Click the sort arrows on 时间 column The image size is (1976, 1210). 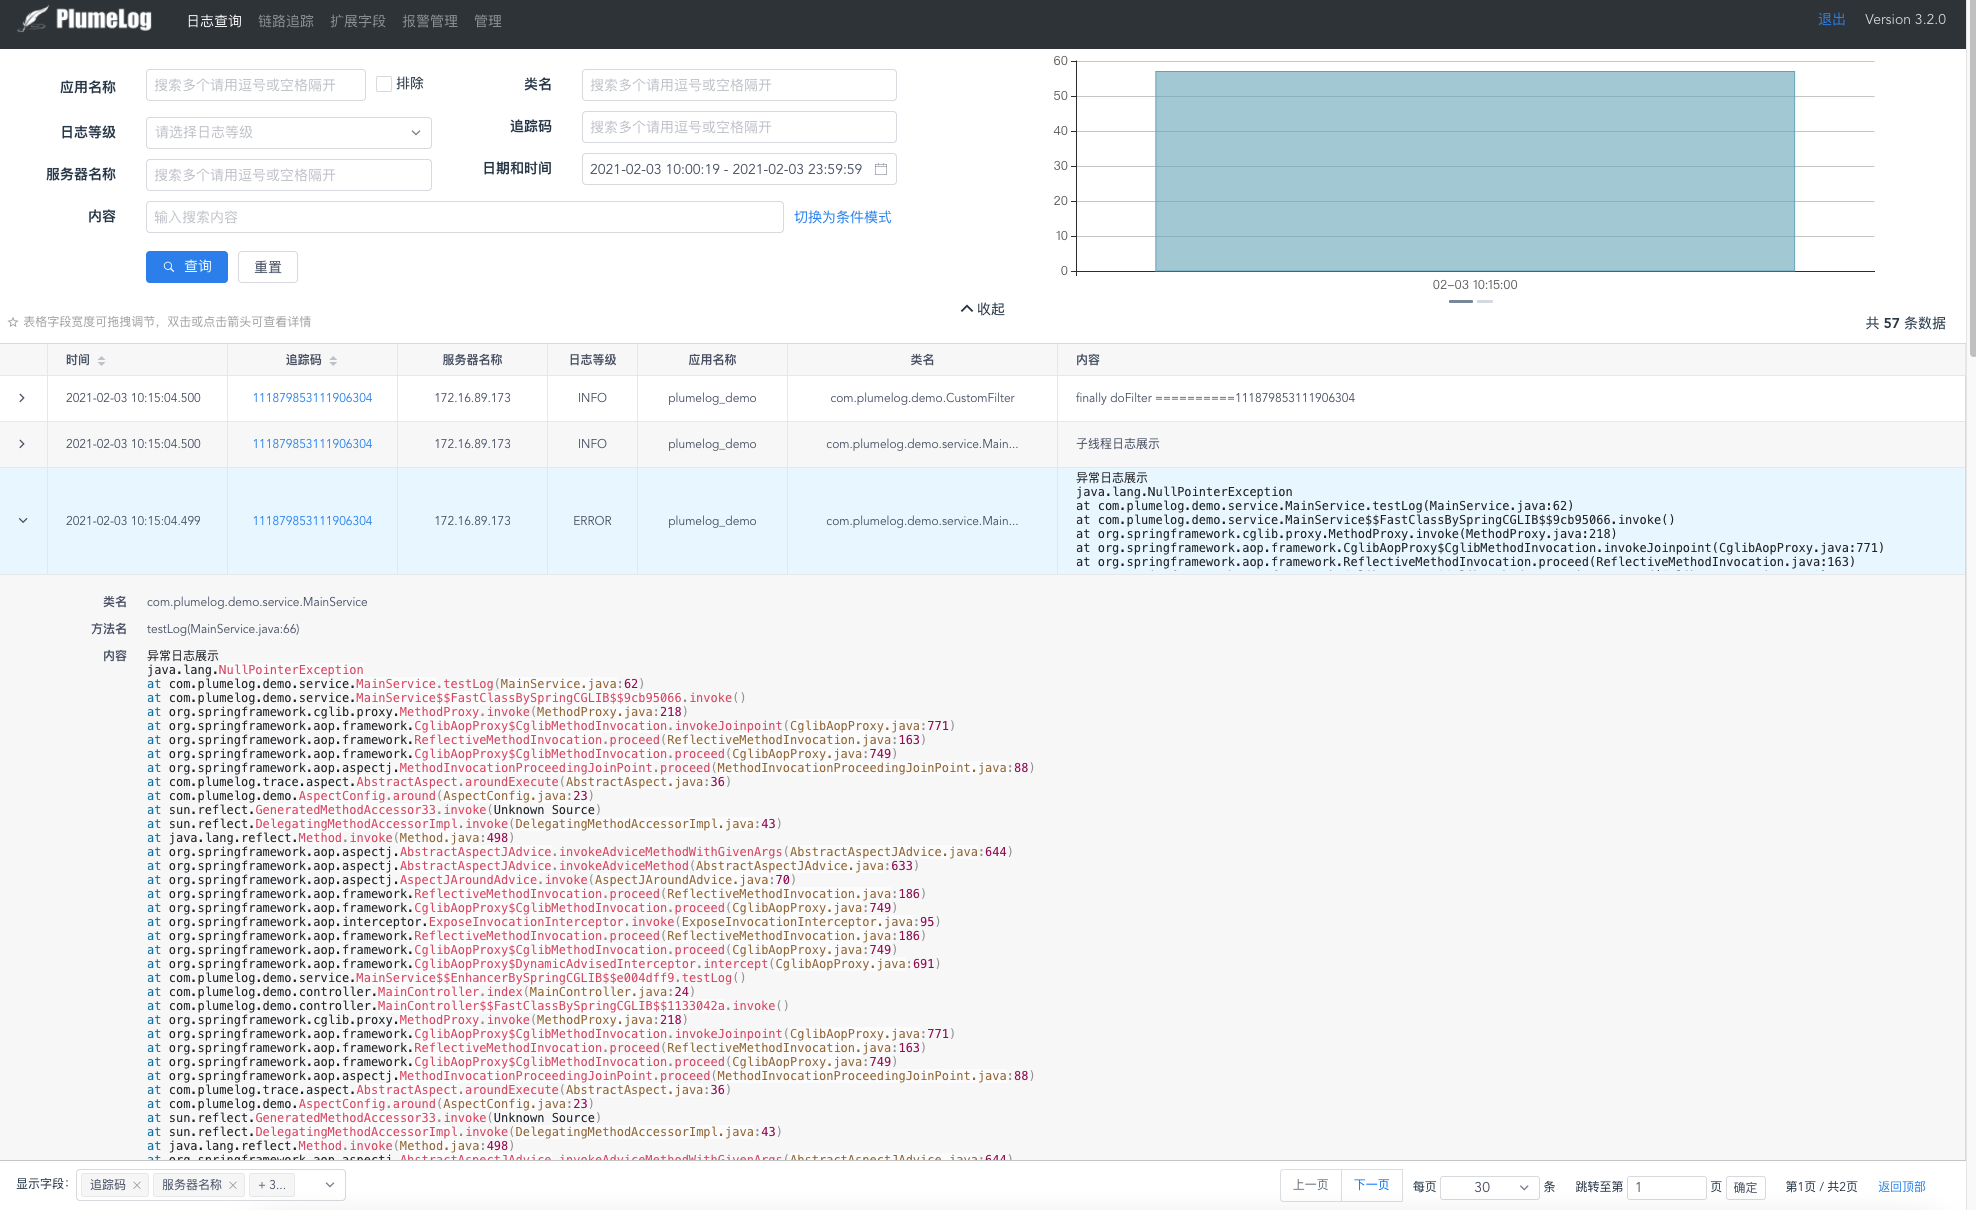pos(102,361)
